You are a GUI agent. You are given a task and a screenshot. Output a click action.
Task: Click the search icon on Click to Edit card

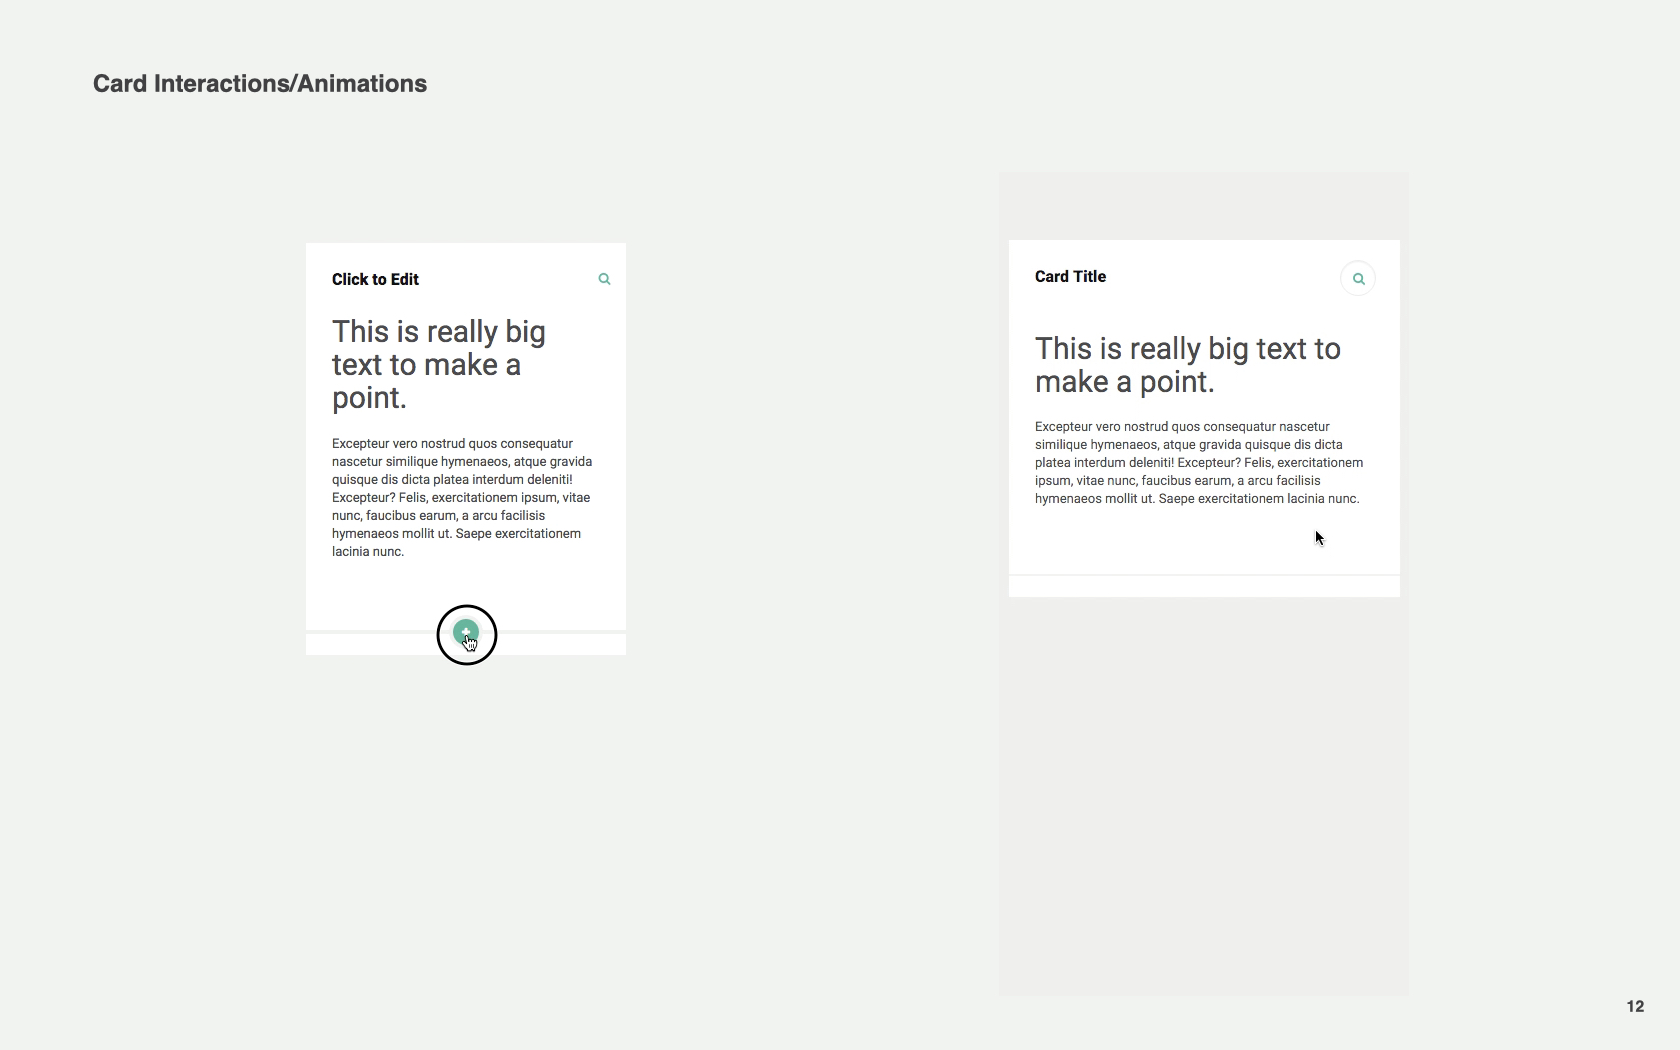tap(604, 279)
